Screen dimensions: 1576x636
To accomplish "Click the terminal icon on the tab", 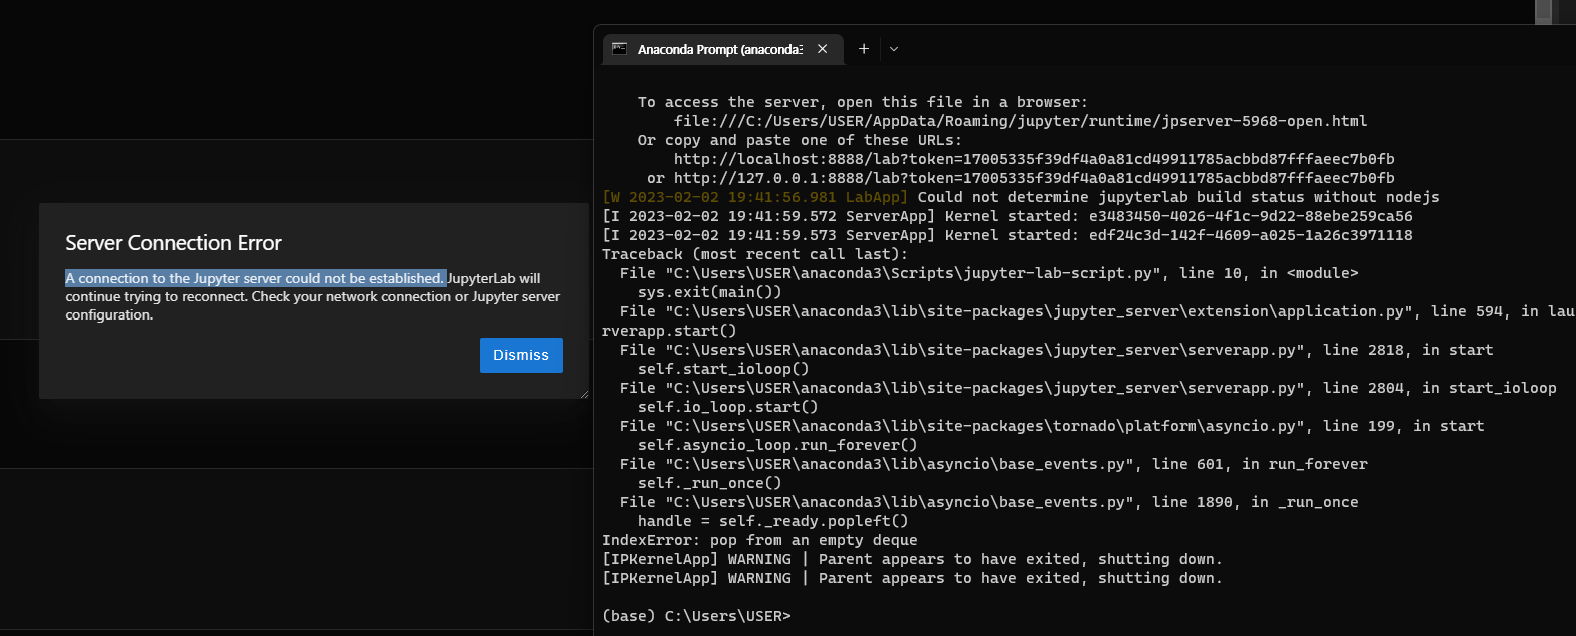I will click(x=620, y=48).
